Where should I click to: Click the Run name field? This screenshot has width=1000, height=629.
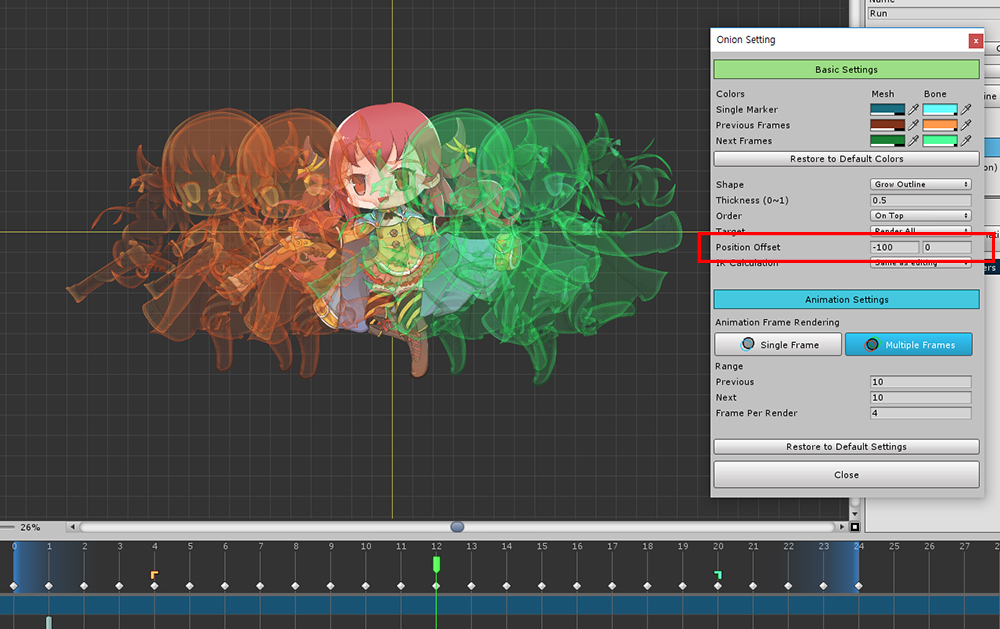point(932,13)
